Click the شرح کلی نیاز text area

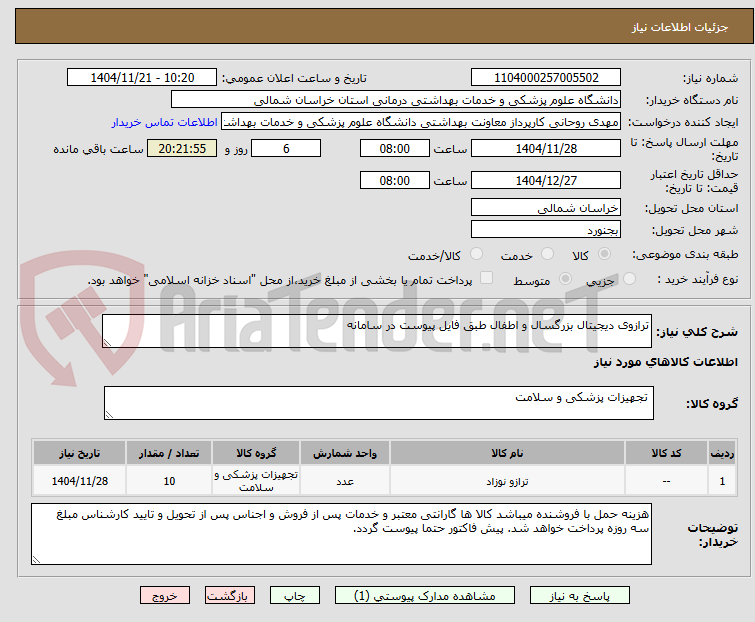click(x=377, y=331)
